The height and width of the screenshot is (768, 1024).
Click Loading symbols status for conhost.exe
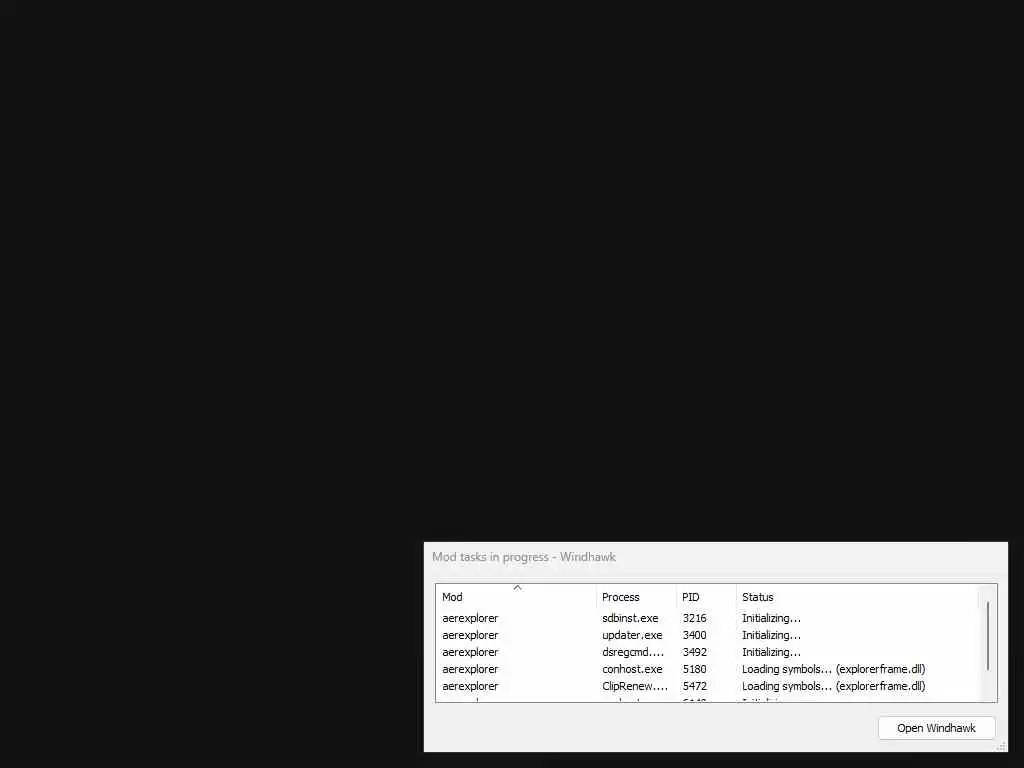coord(833,669)
